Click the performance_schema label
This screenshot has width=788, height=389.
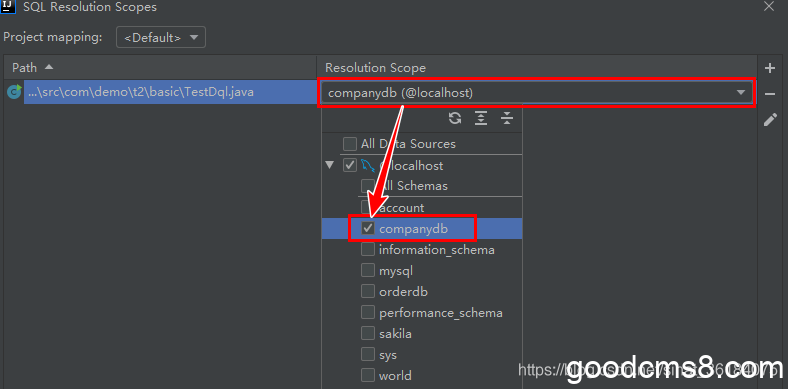[441, 313]
